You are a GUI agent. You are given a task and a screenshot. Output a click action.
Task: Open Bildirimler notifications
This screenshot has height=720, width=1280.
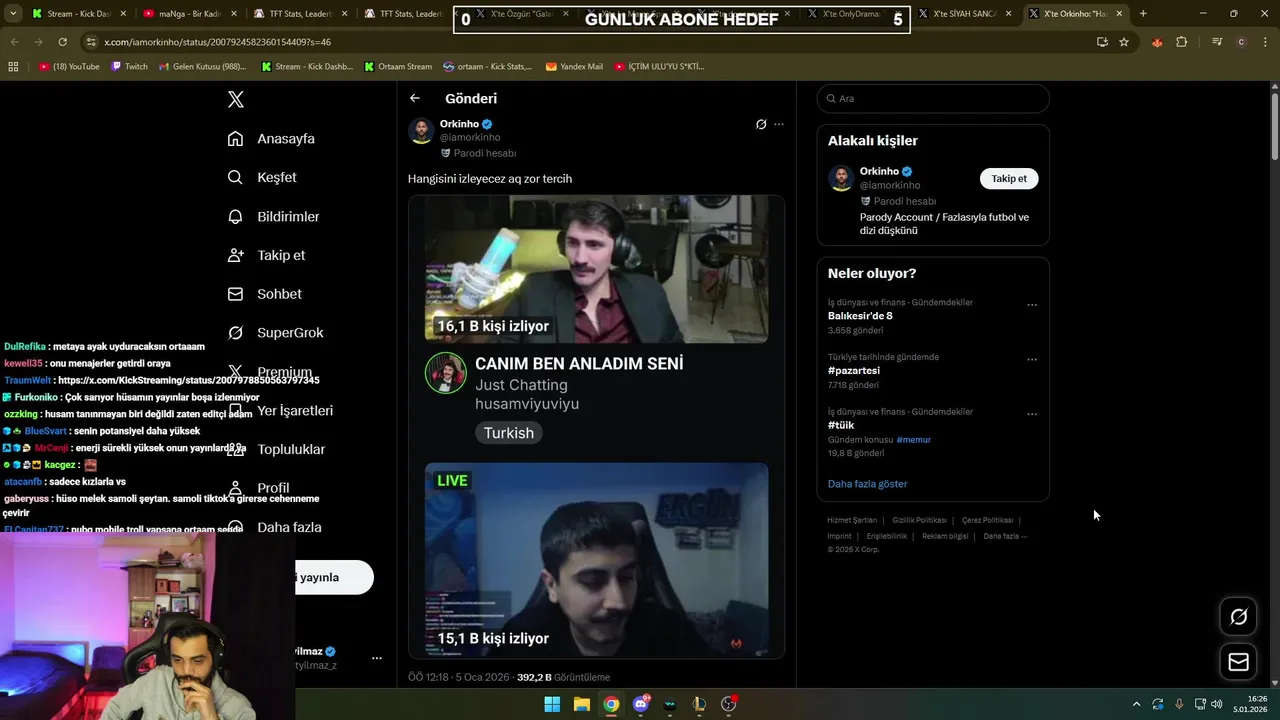pyautogui.click(x=273, y=216)
